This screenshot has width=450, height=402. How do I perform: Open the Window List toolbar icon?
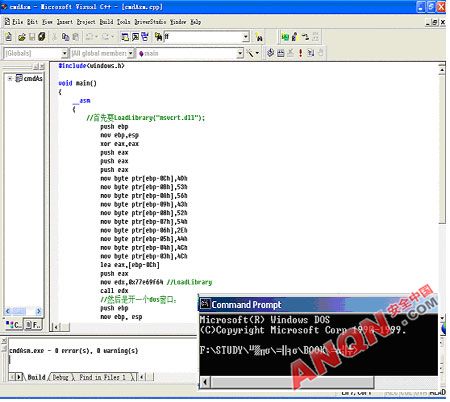pyautogui.click(x=145, y=37)
